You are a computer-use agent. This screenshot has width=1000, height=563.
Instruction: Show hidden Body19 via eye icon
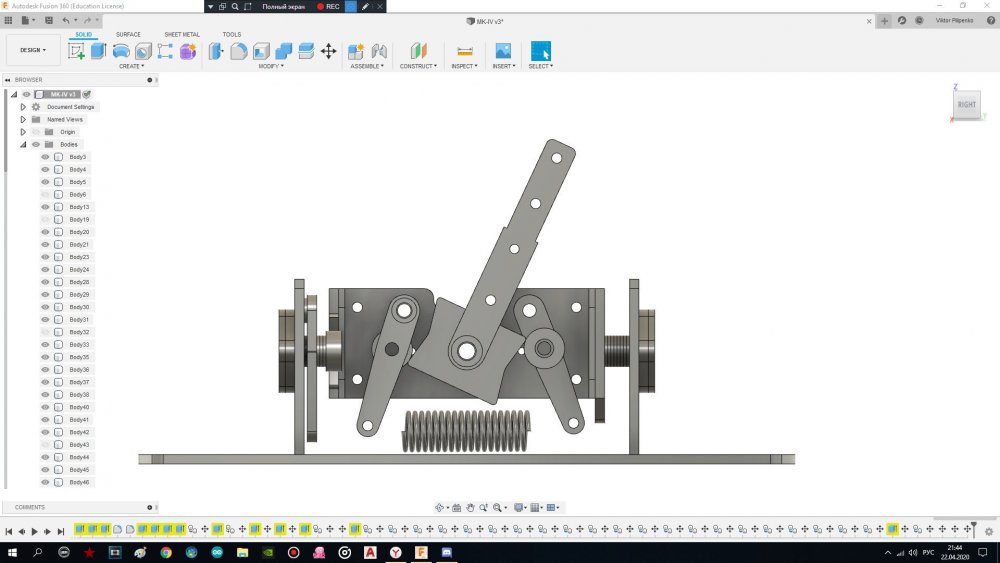(x=45, y=219)
